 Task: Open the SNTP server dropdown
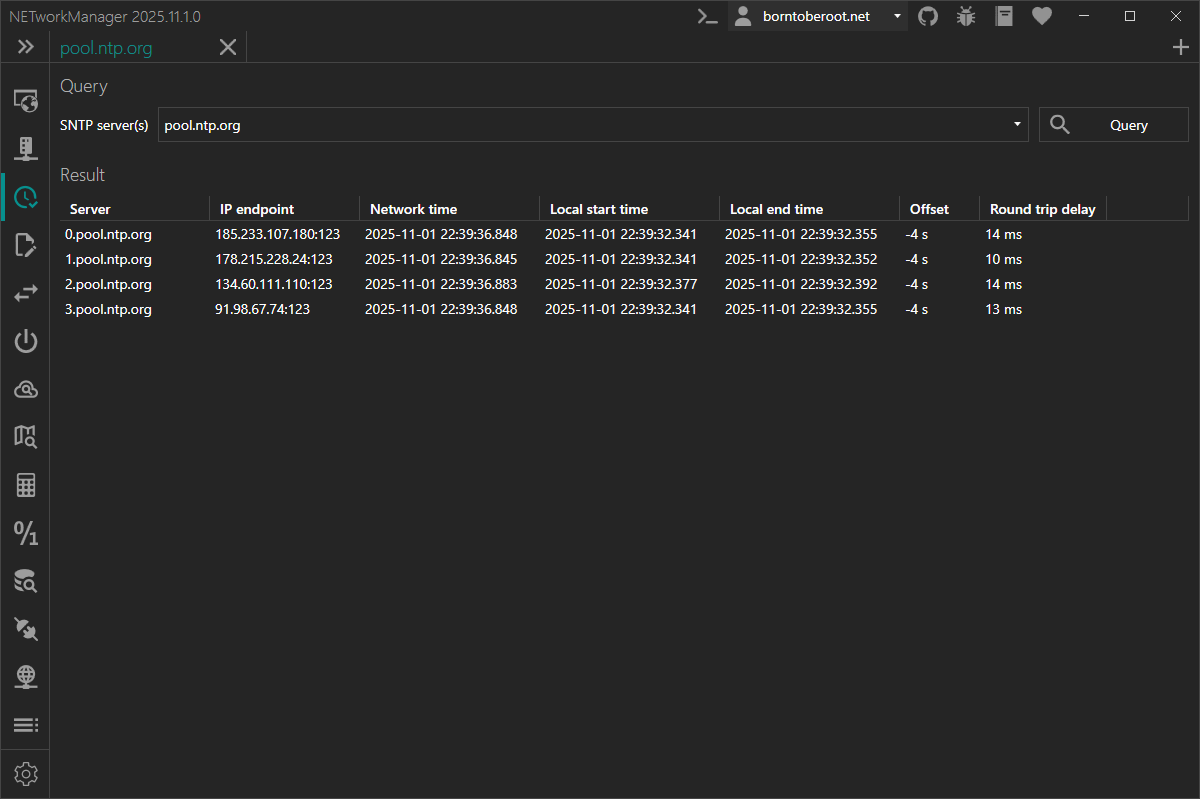(x=1016, y=124)
